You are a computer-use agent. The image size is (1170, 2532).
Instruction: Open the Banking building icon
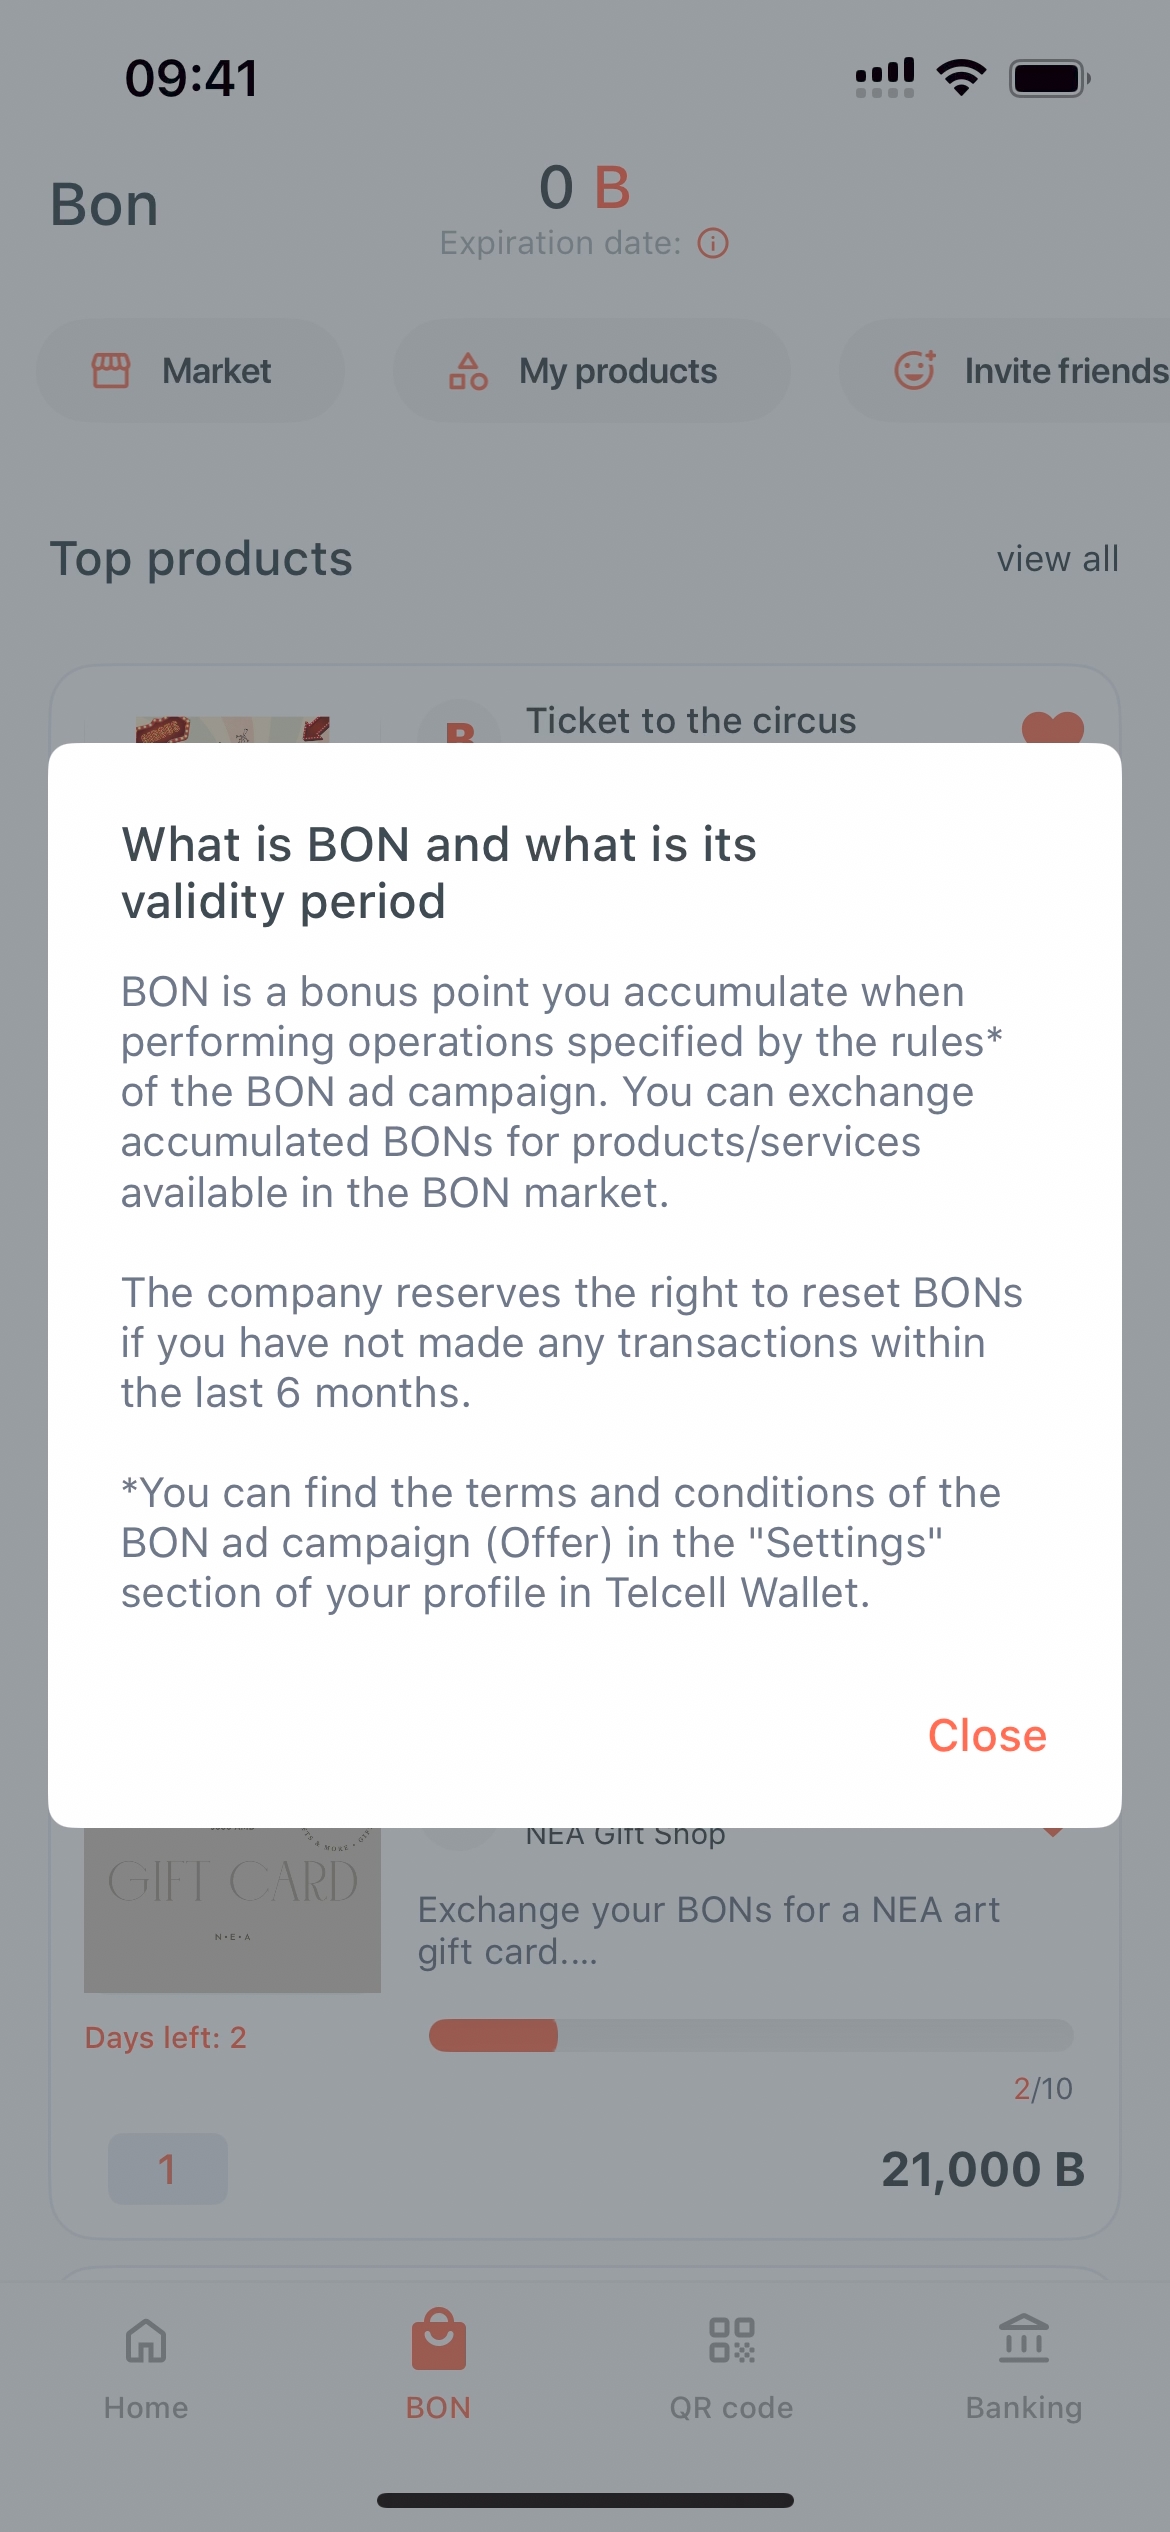click(1023, 2340)
